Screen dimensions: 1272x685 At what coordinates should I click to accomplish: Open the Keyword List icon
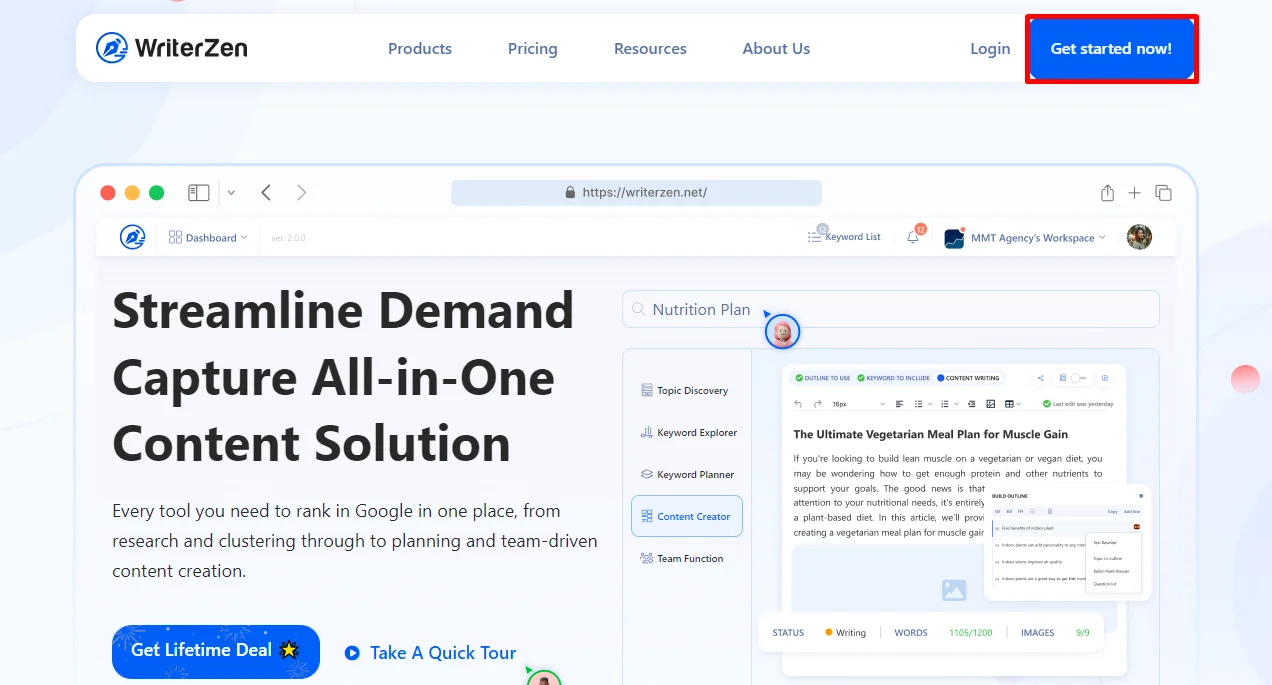[844, 237]
